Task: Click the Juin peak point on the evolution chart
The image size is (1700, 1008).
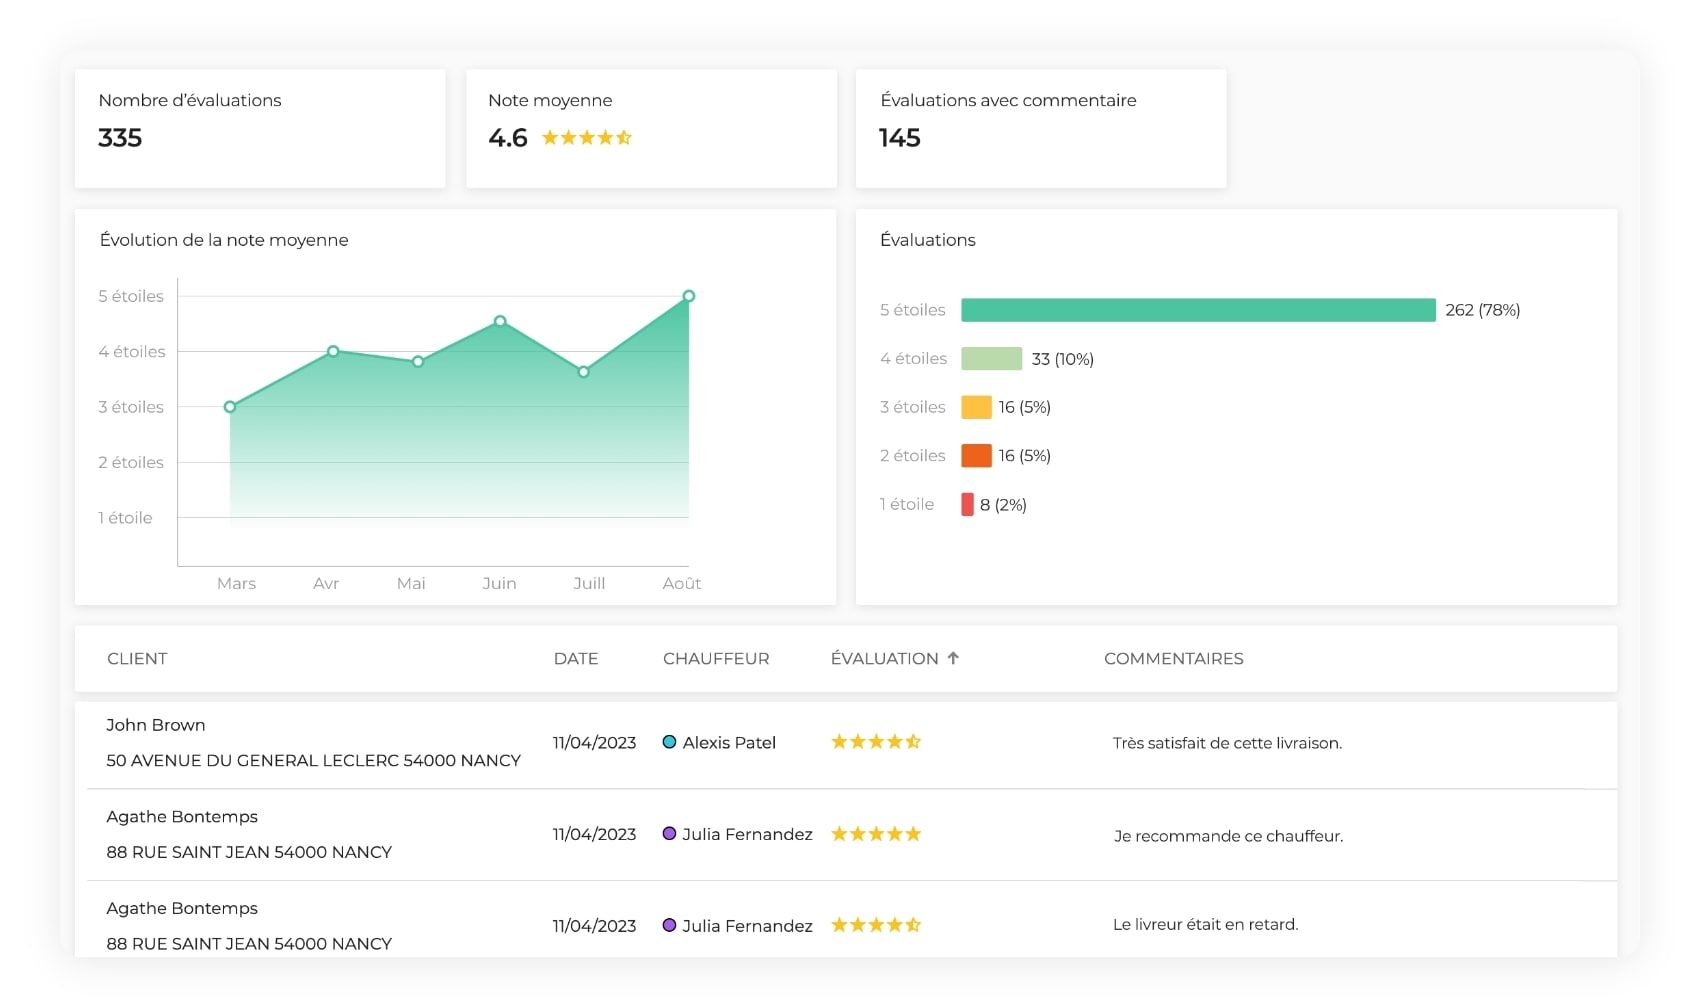Action: pyautogui.click(x=499, y=320)
